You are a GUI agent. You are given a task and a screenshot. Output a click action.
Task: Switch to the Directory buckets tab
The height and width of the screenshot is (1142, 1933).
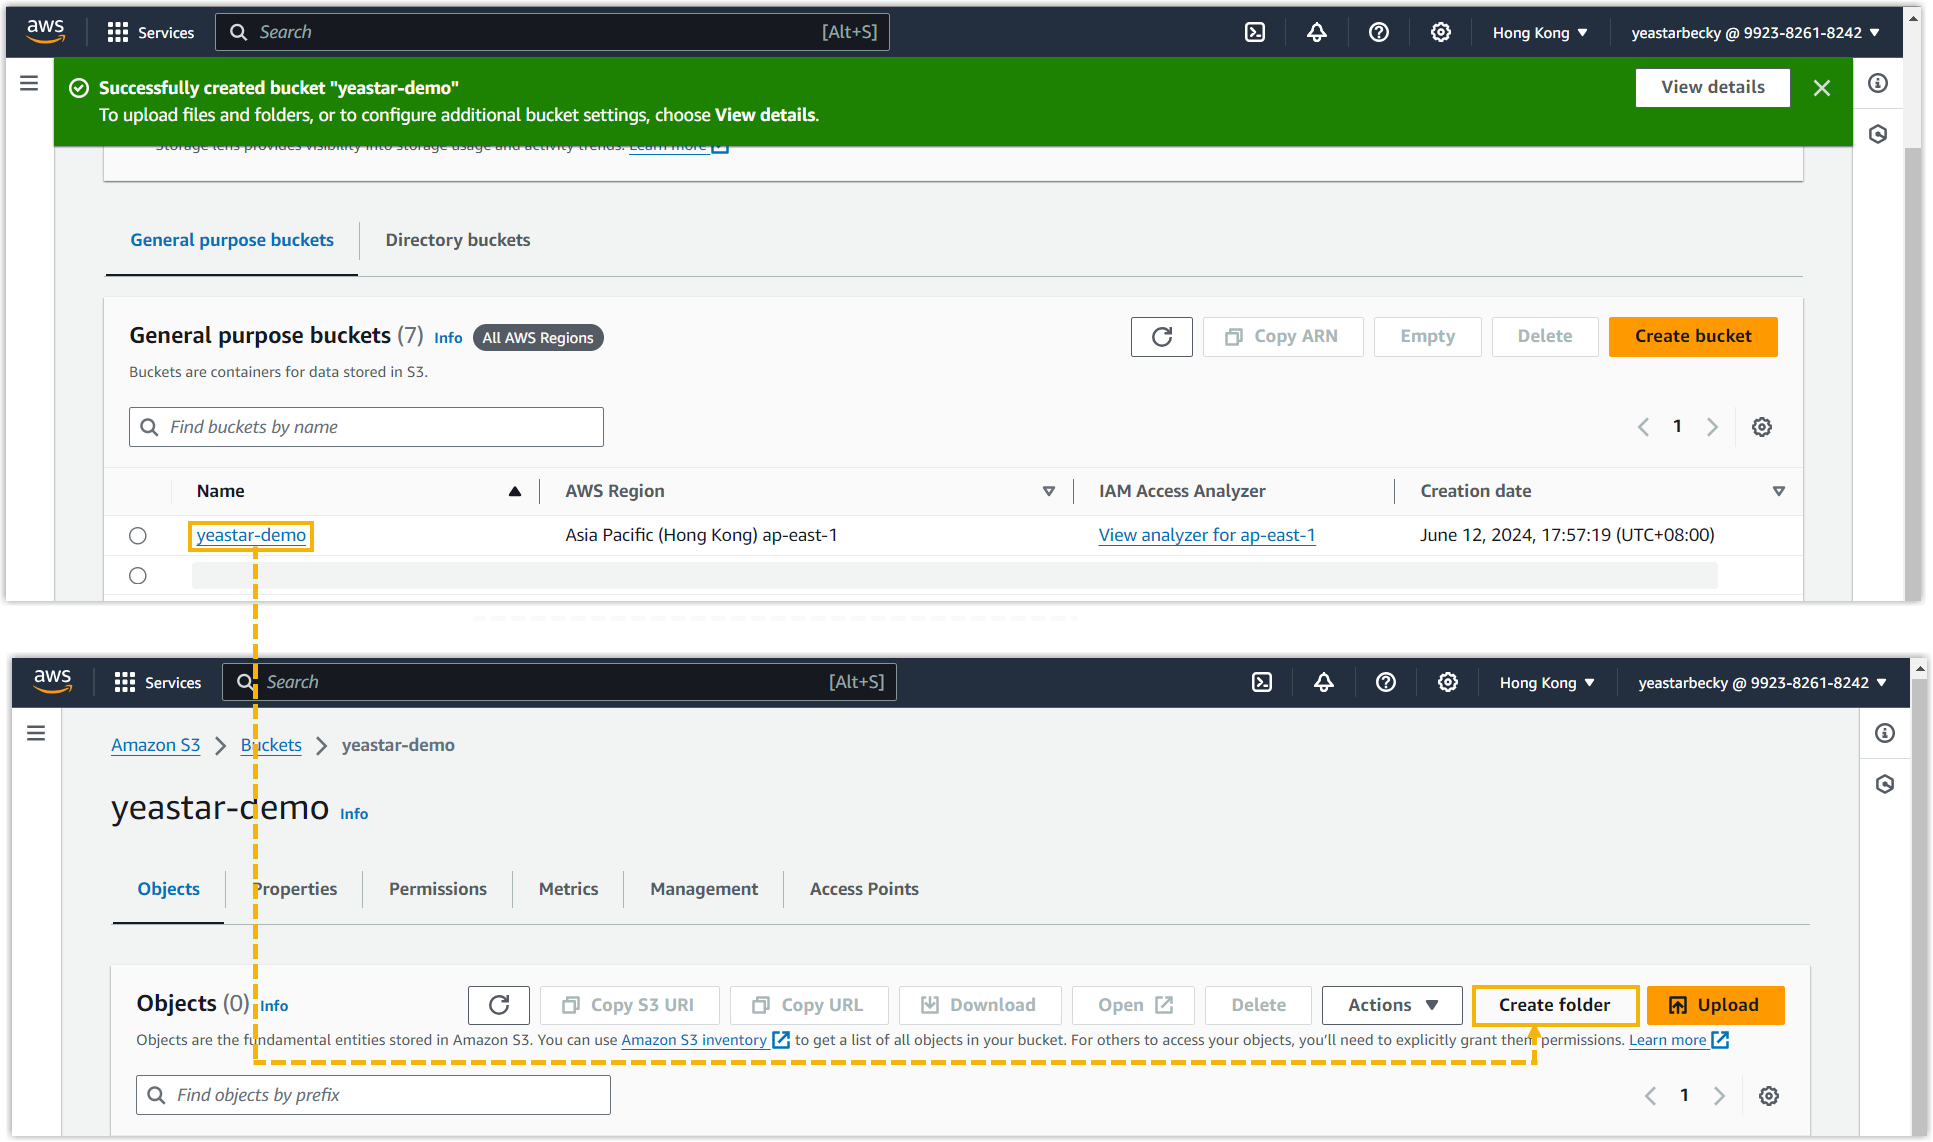coord(457,240)
